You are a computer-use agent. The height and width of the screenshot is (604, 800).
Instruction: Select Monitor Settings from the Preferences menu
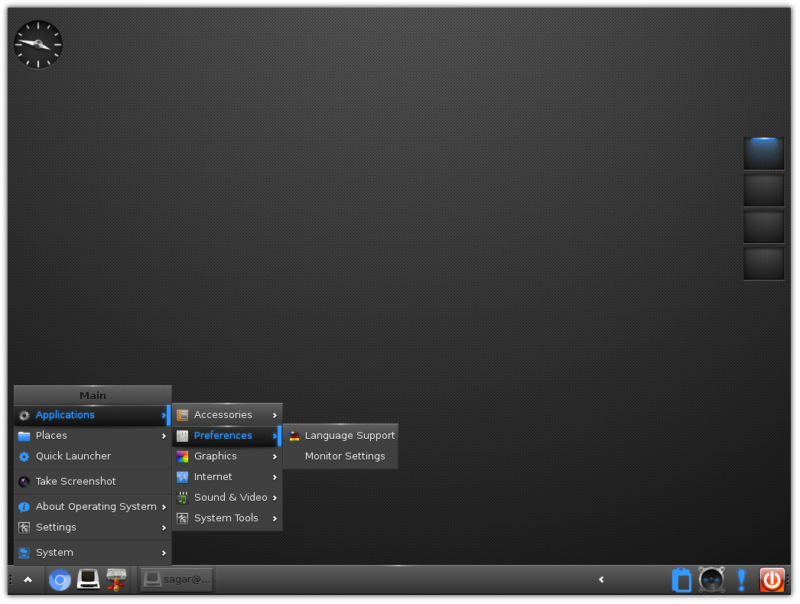345,456
